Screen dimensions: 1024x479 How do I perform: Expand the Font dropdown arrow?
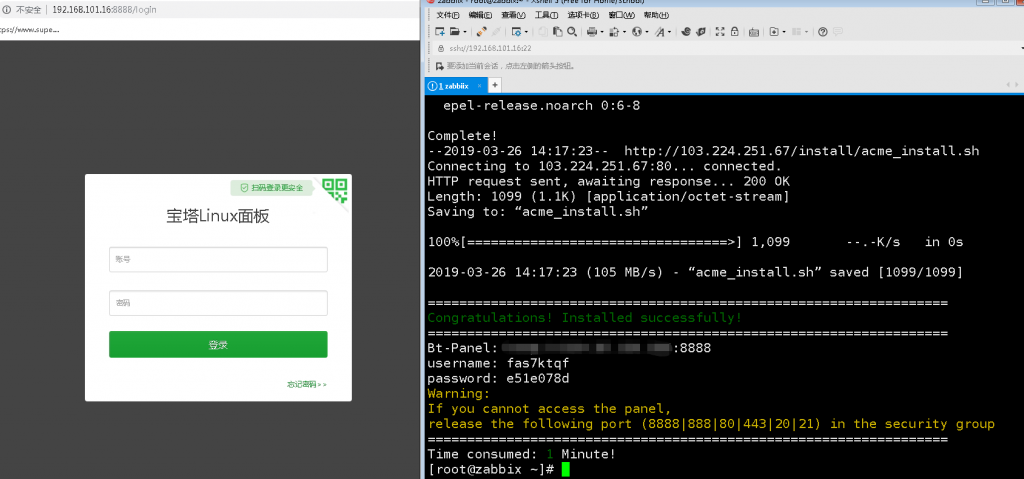pyautogui.click(x=669, y=31)
